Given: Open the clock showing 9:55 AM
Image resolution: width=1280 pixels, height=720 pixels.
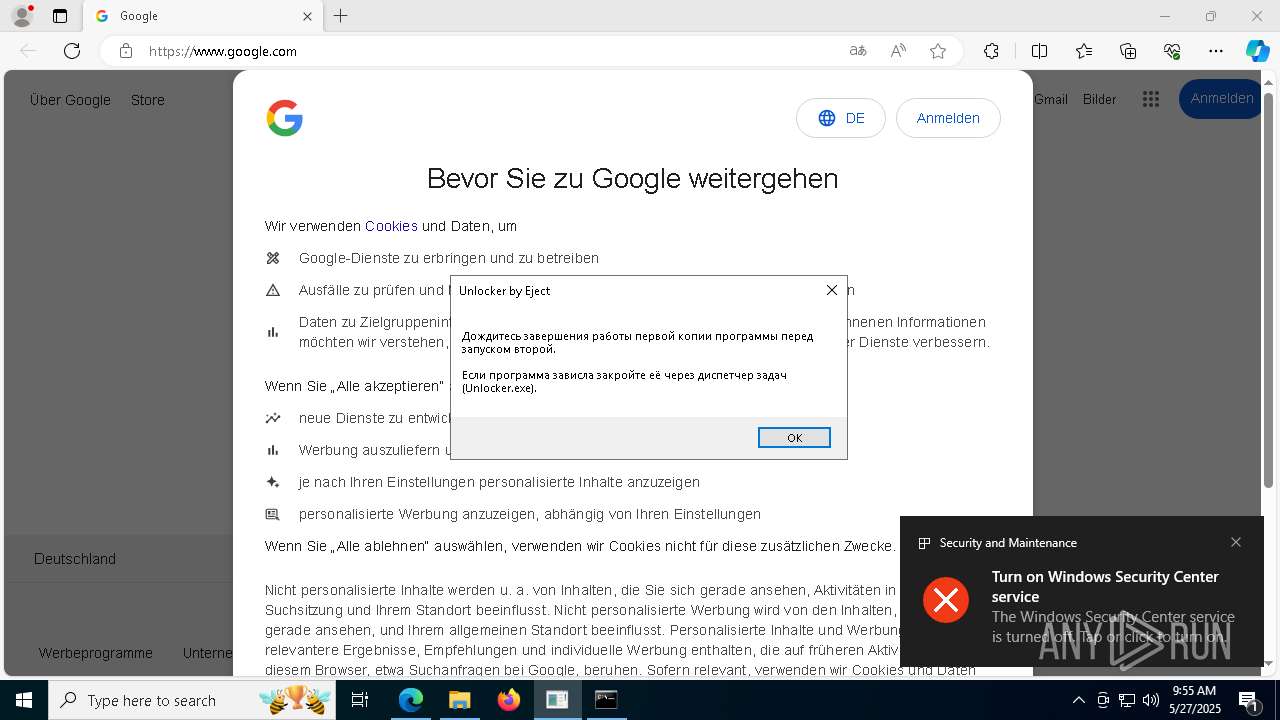Looking at the screenshot, I should (1194, 700).
